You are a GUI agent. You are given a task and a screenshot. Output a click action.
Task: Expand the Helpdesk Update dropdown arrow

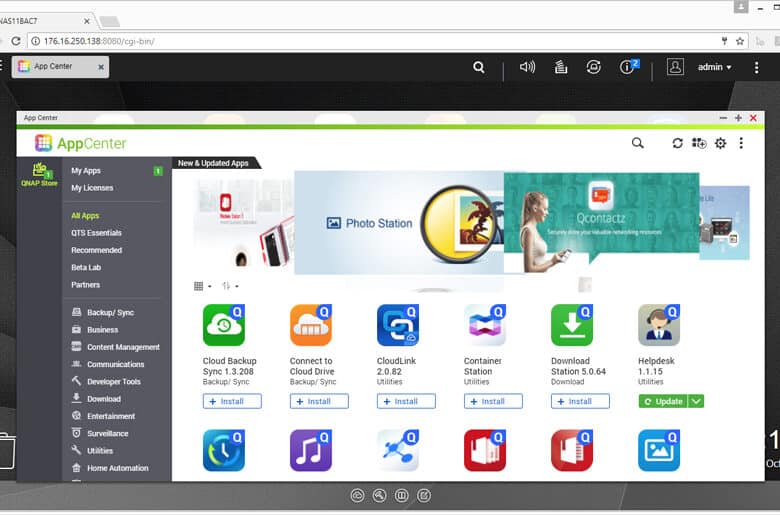tap(696, 401)
